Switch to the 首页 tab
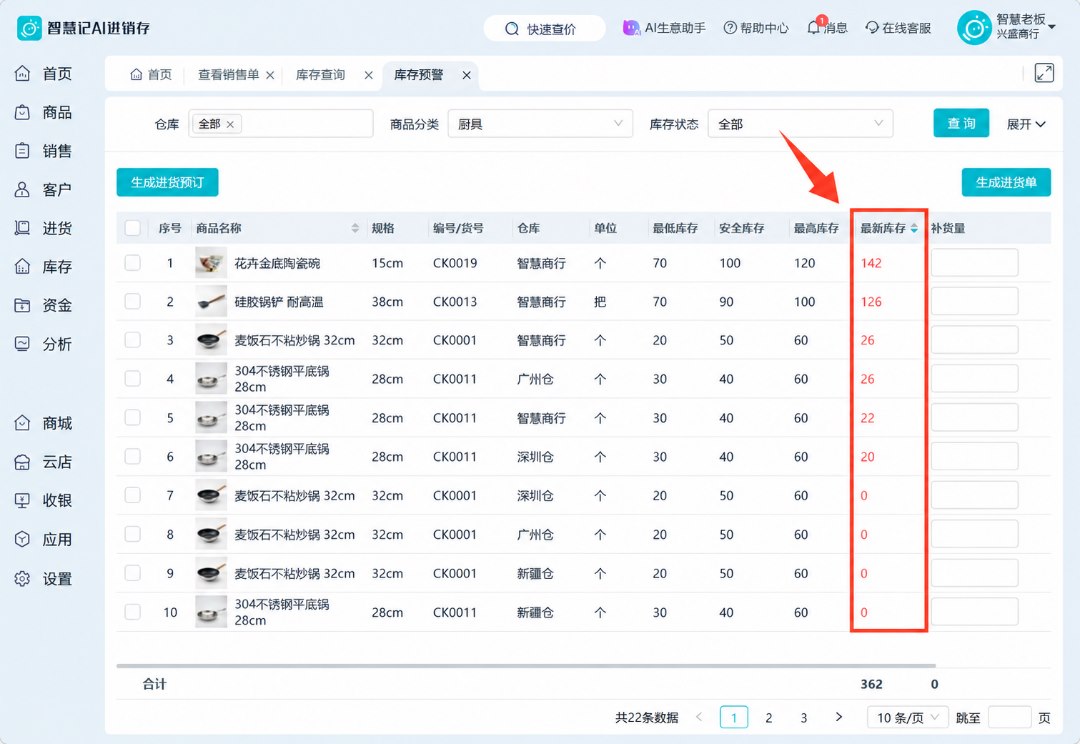Image resolution: width=1080 pixels, height=744 pixels. (151, 74)
